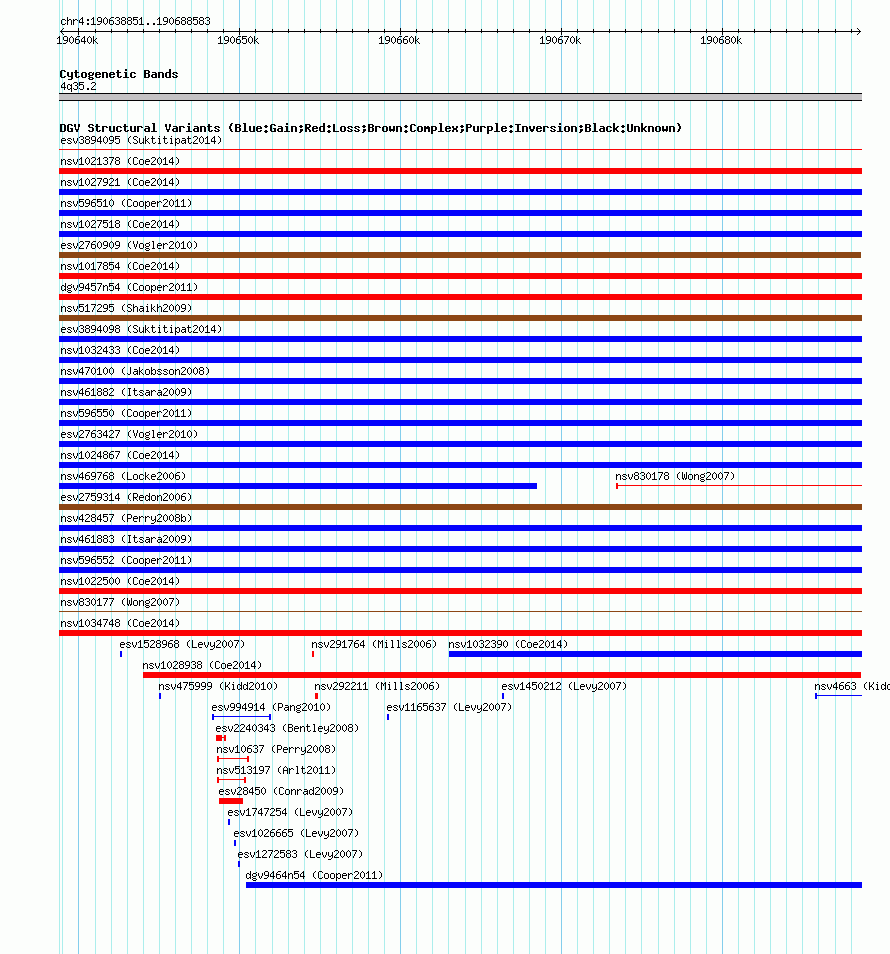The image size is (890, 954).
Task: Click the 190650k ruler position label
Action: (238, 41)
